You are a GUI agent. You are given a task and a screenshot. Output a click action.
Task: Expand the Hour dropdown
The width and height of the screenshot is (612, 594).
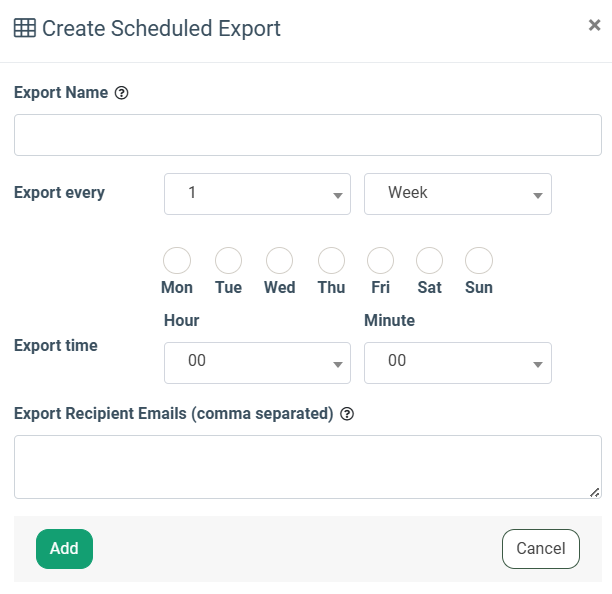257,362
